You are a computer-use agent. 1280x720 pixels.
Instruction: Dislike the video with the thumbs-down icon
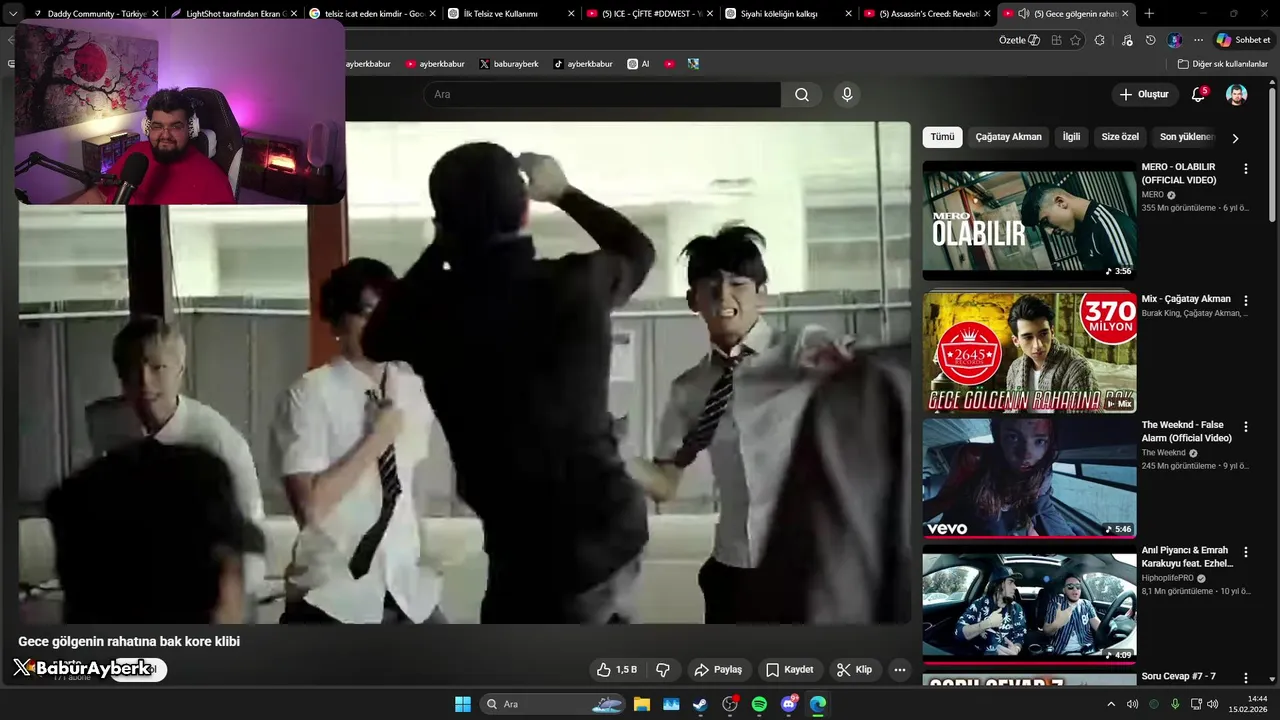pyautogui.click(x=662, y=670)
